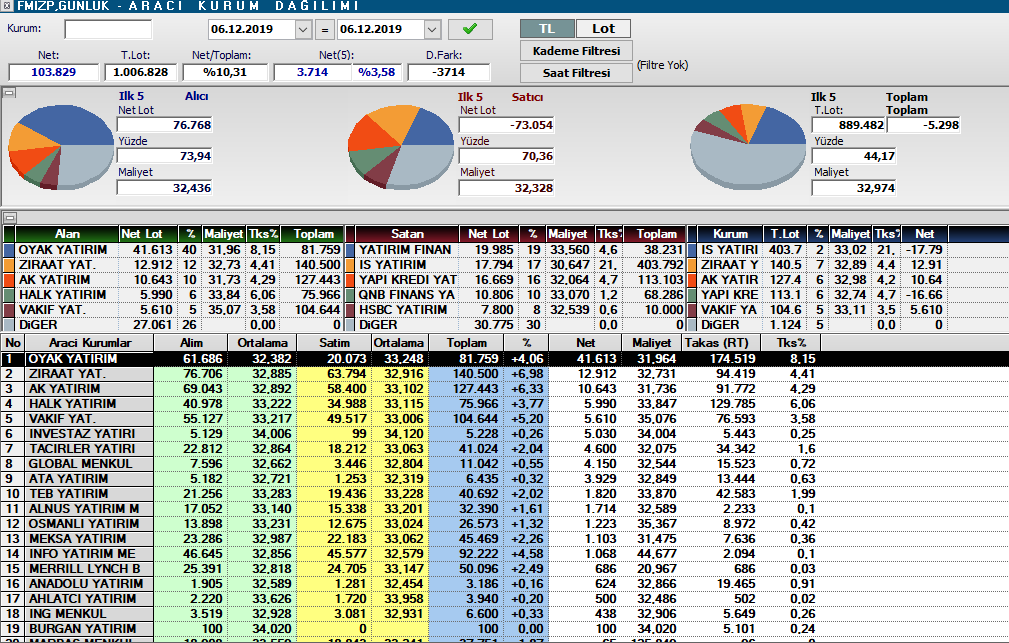
Task: Click the orange swatch beside ZIRAAT YAT.
Action: pos(8,265)
